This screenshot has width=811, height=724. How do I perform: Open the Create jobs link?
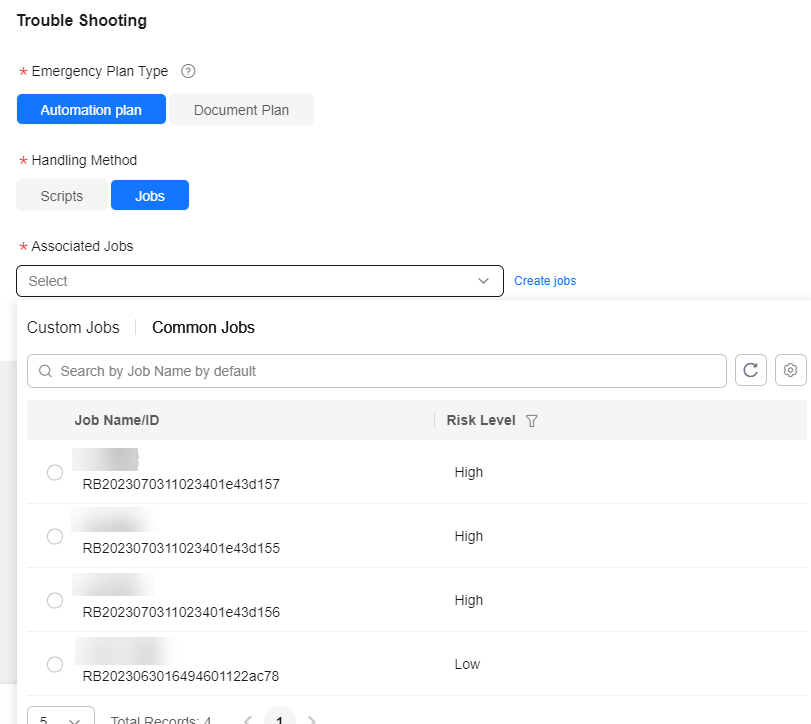(545, 281)
